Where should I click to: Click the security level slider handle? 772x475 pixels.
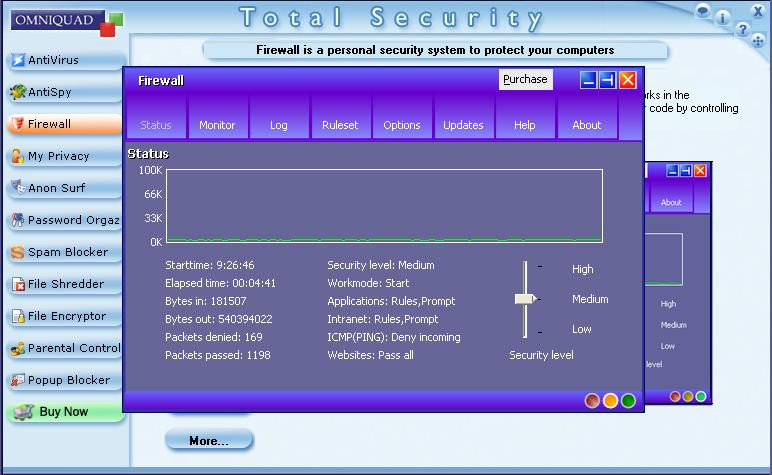(x=525, y=298)
